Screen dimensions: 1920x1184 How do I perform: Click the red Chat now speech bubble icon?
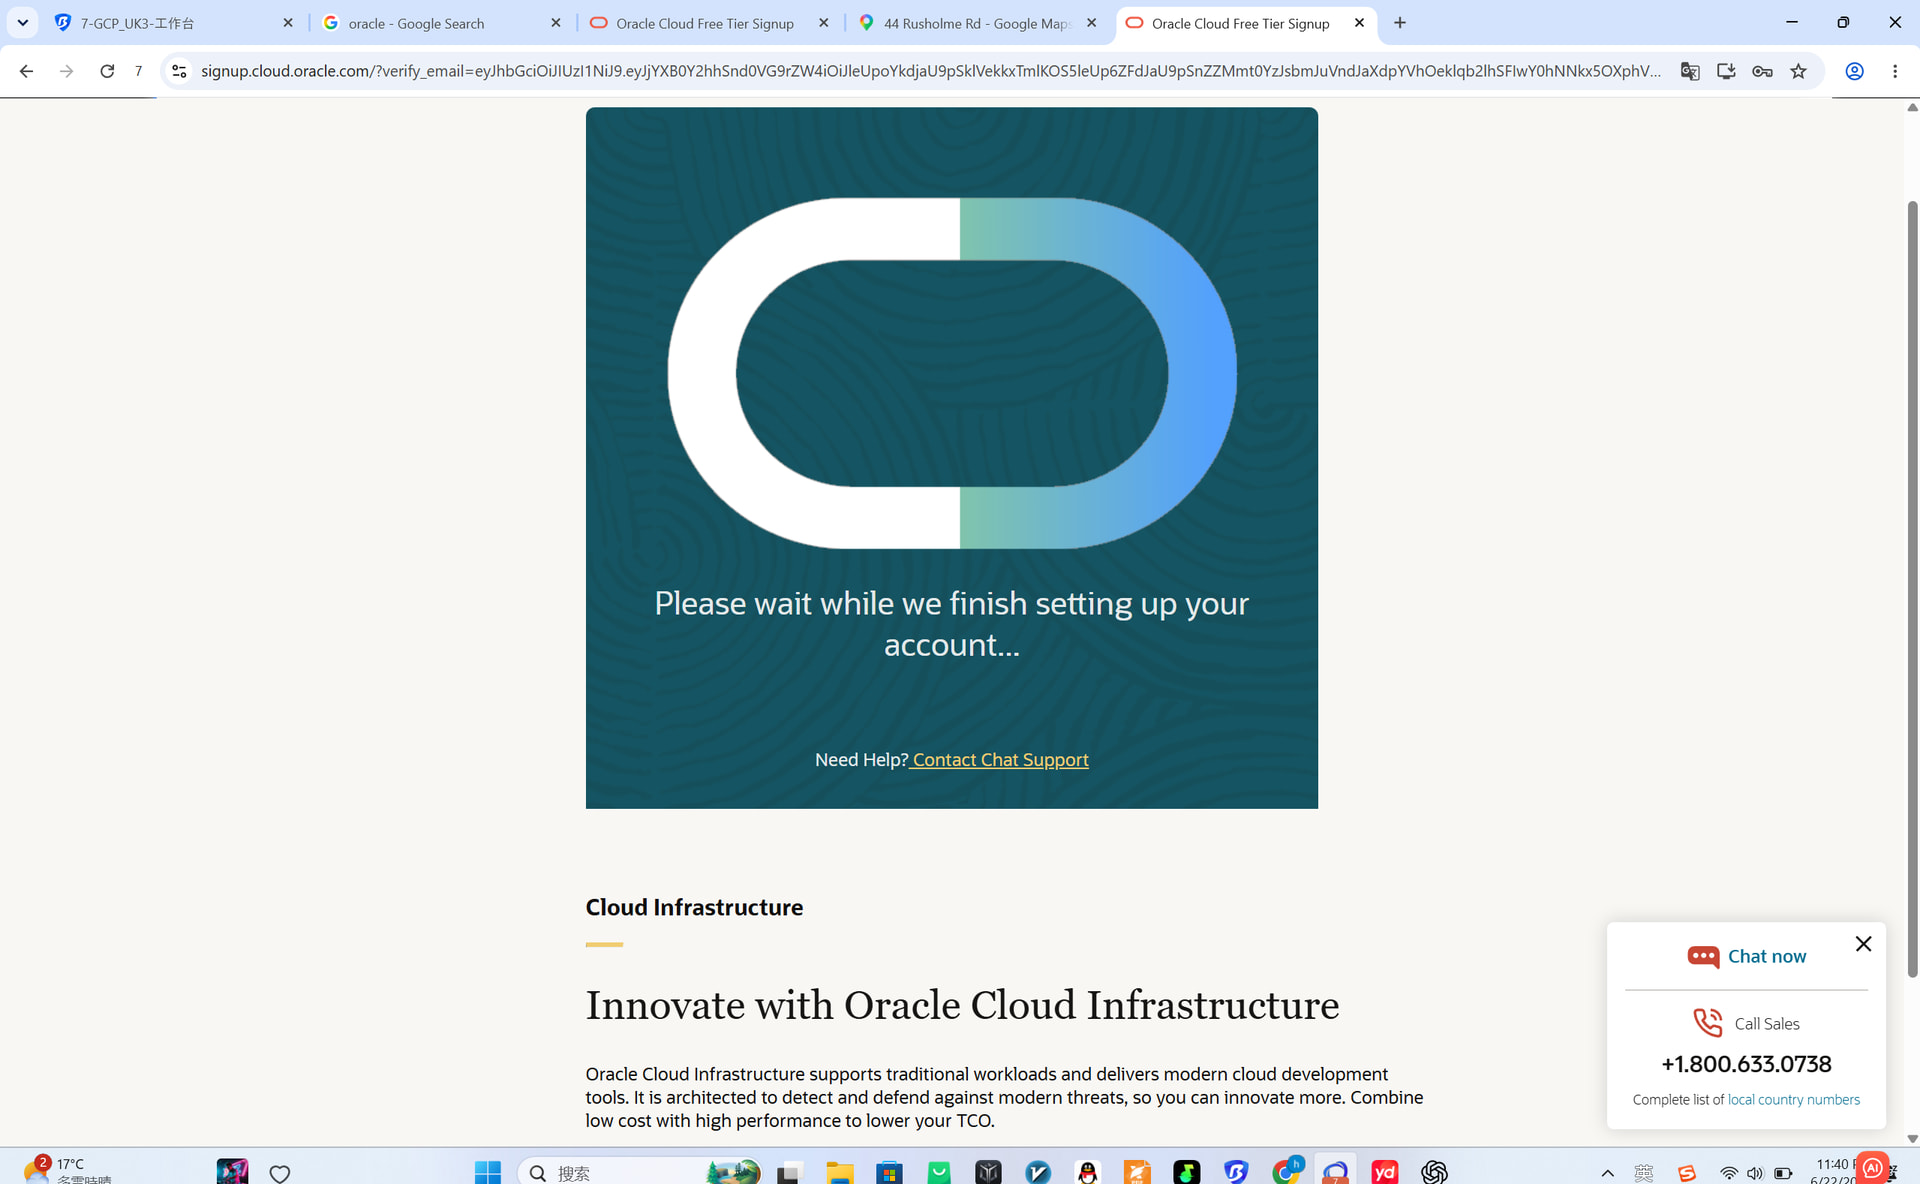(1703, 957)
